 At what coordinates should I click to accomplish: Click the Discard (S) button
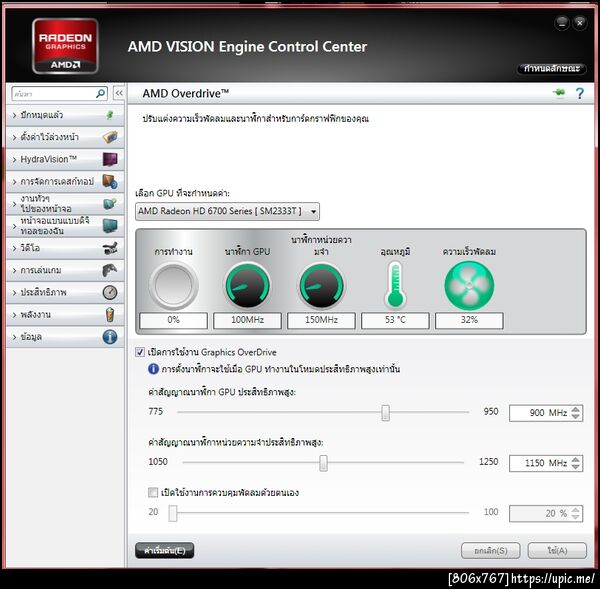click(x=491, y=551)
